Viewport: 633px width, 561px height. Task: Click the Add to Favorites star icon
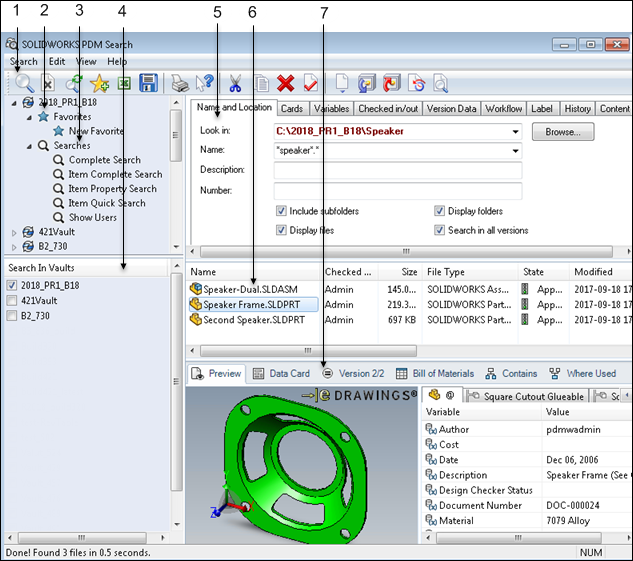tap(99, 85)
